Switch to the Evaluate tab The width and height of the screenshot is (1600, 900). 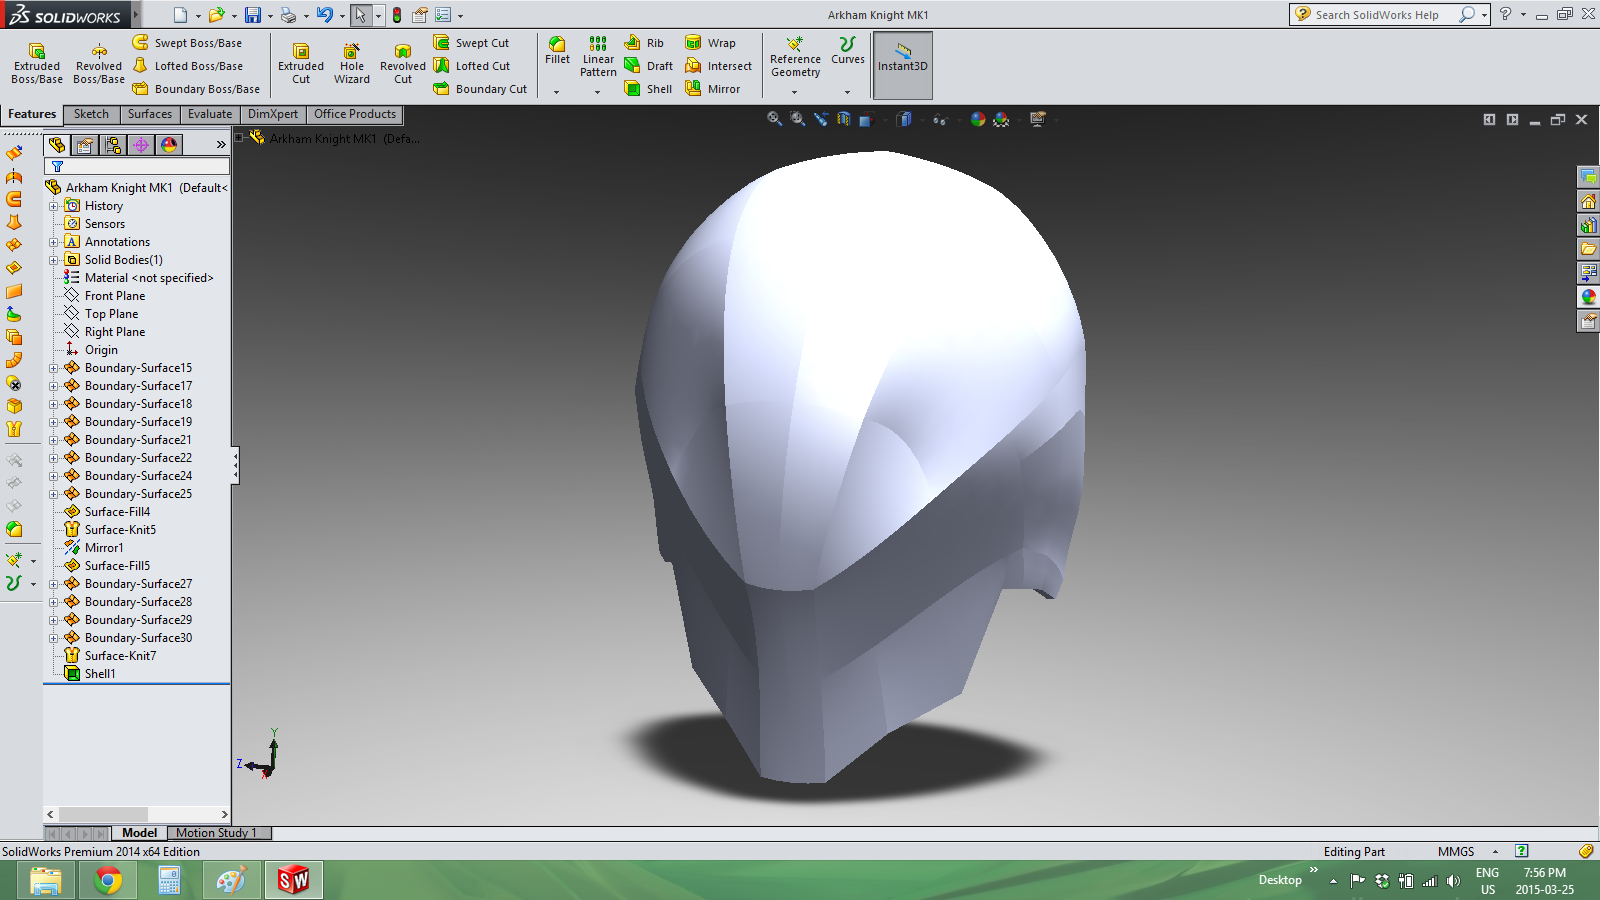click(x=210, y=114)
